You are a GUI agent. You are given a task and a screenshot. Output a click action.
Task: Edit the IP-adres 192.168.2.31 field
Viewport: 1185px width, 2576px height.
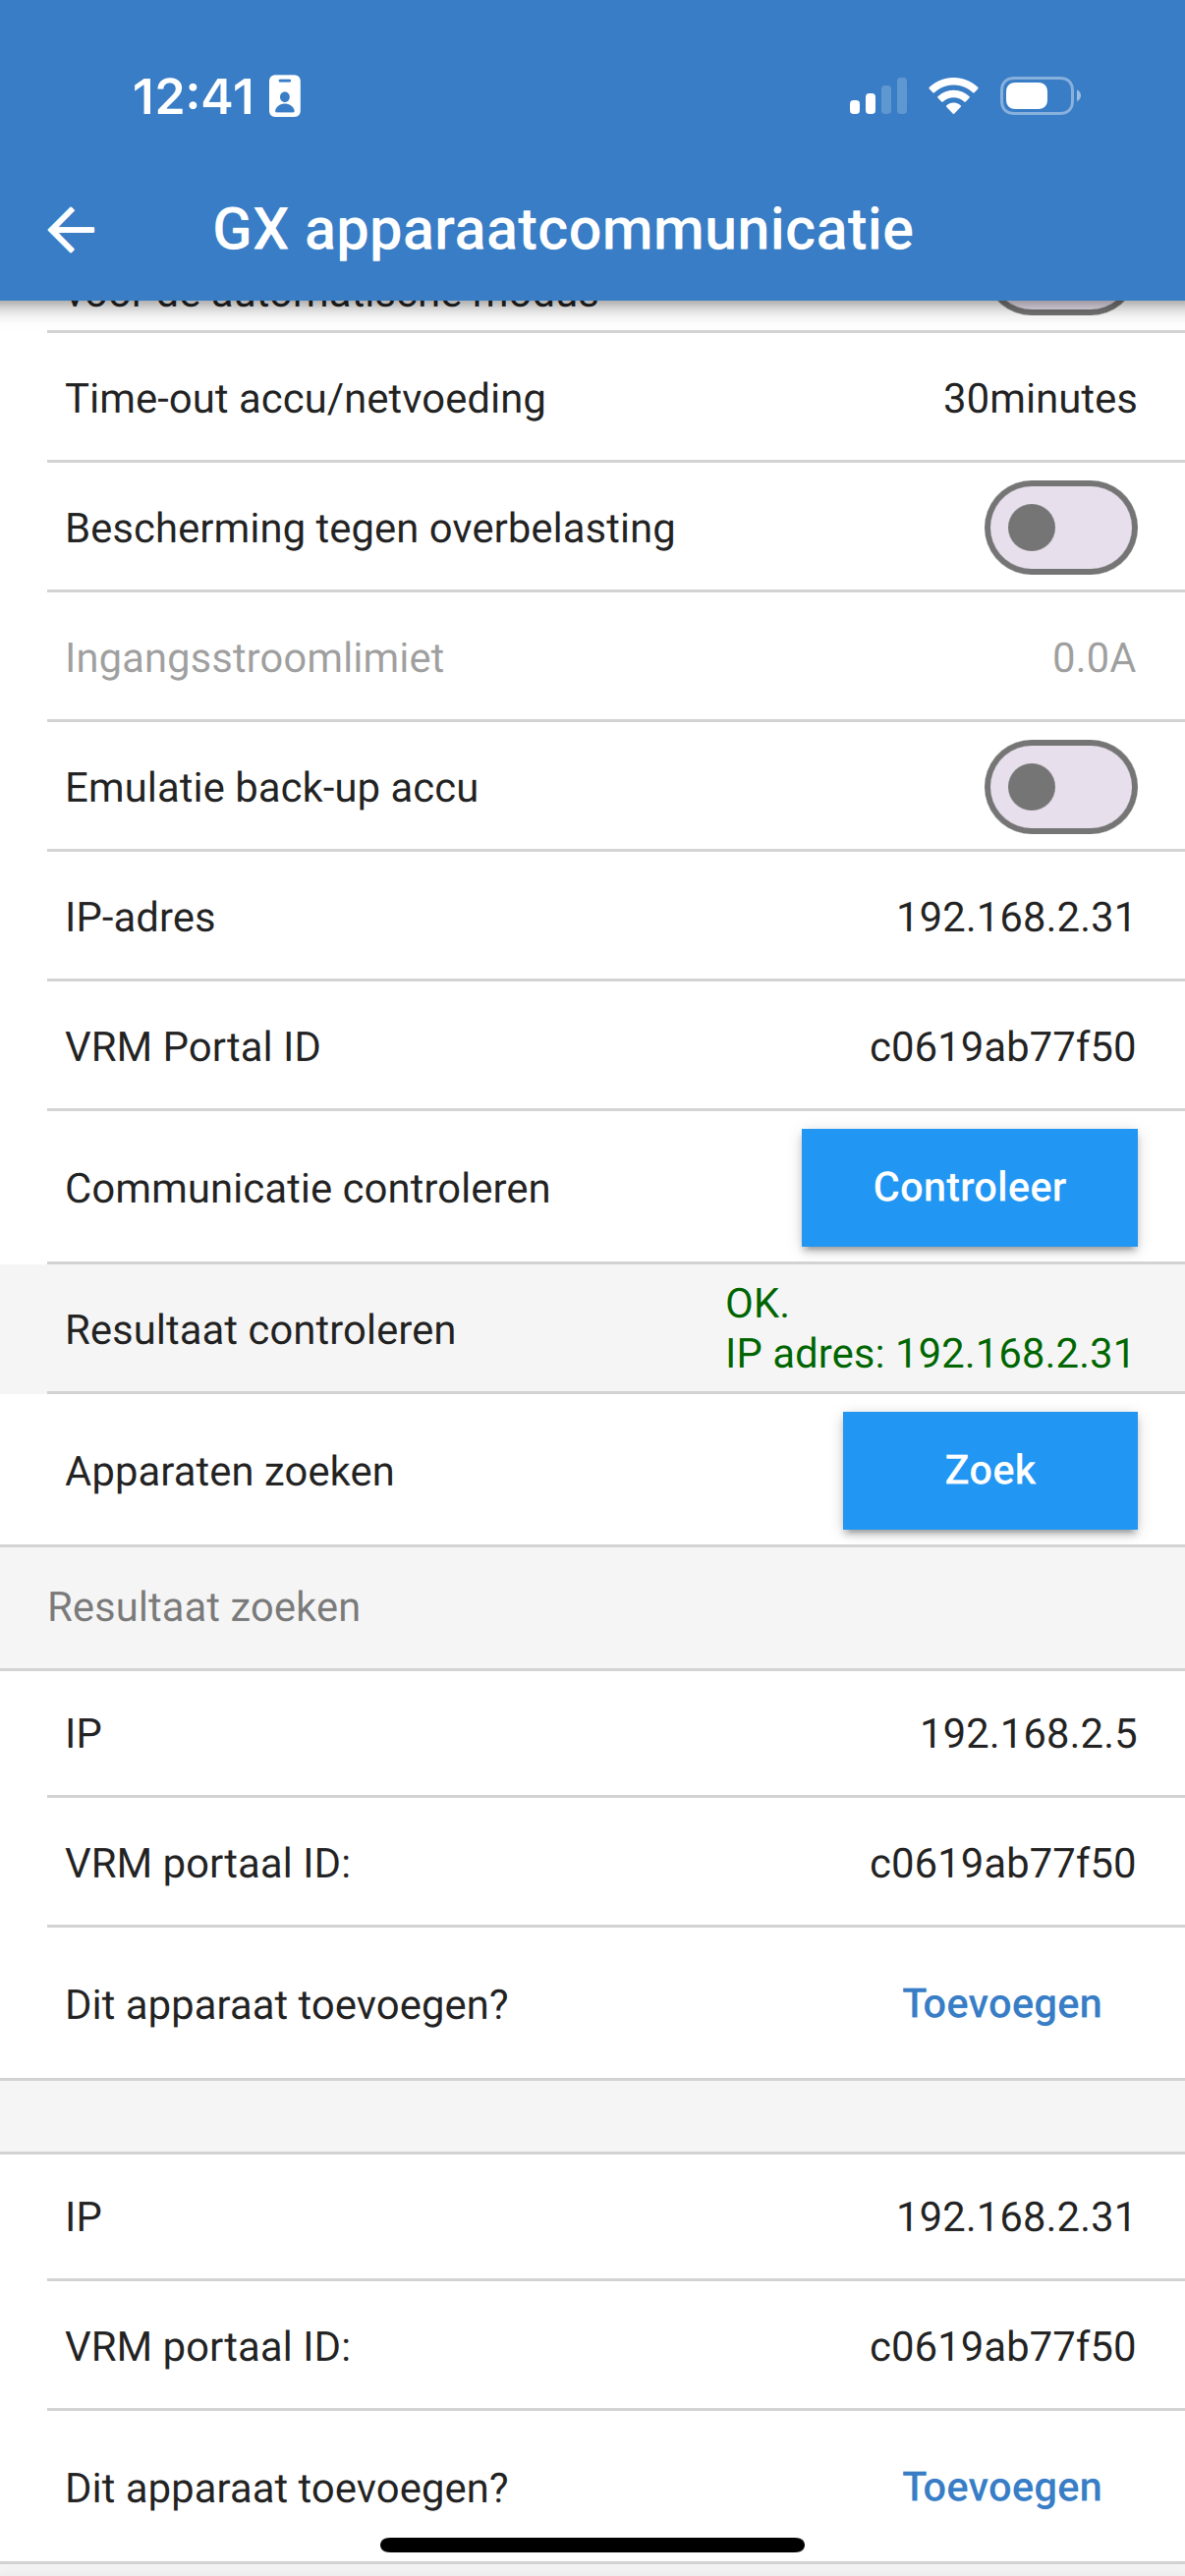point(600,917)
